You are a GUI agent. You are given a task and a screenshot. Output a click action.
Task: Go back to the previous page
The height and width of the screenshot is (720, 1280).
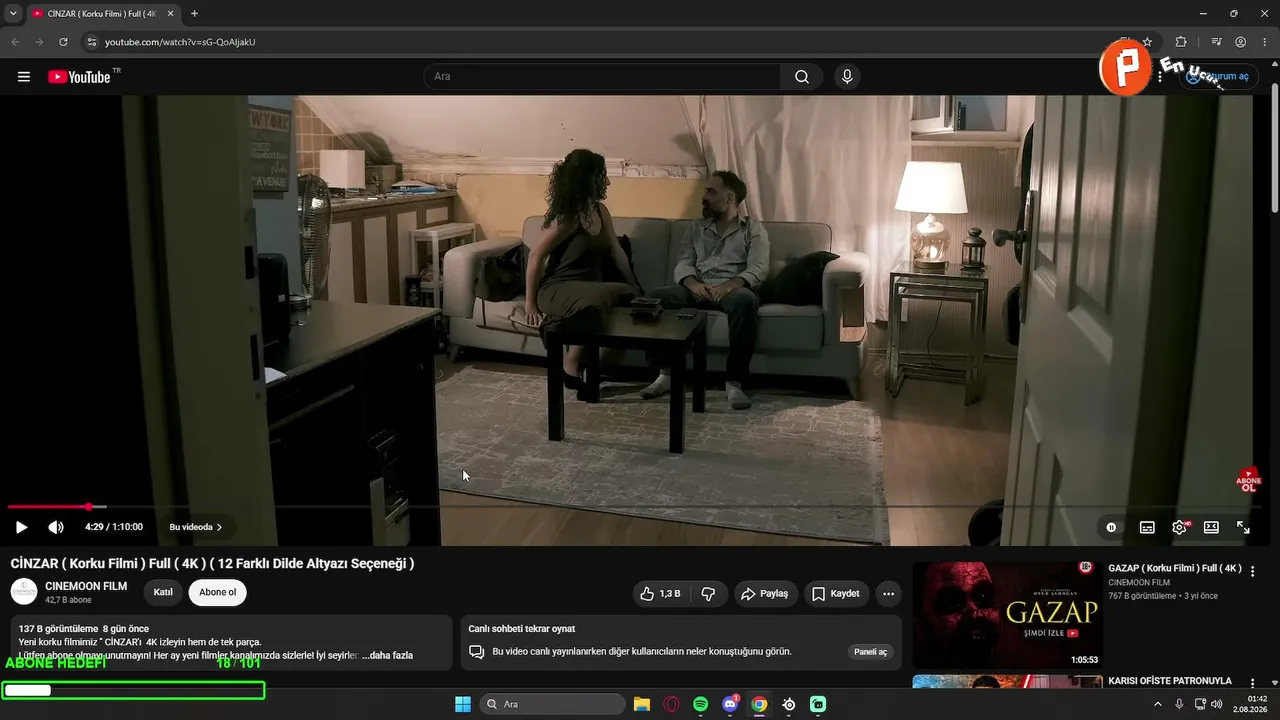pyautogui.click(x=15, y=42)
